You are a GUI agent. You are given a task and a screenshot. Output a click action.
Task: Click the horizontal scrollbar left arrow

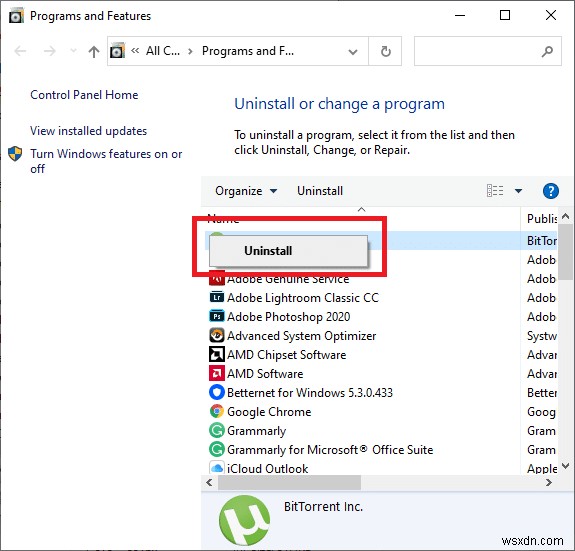[x=209, y=482]
